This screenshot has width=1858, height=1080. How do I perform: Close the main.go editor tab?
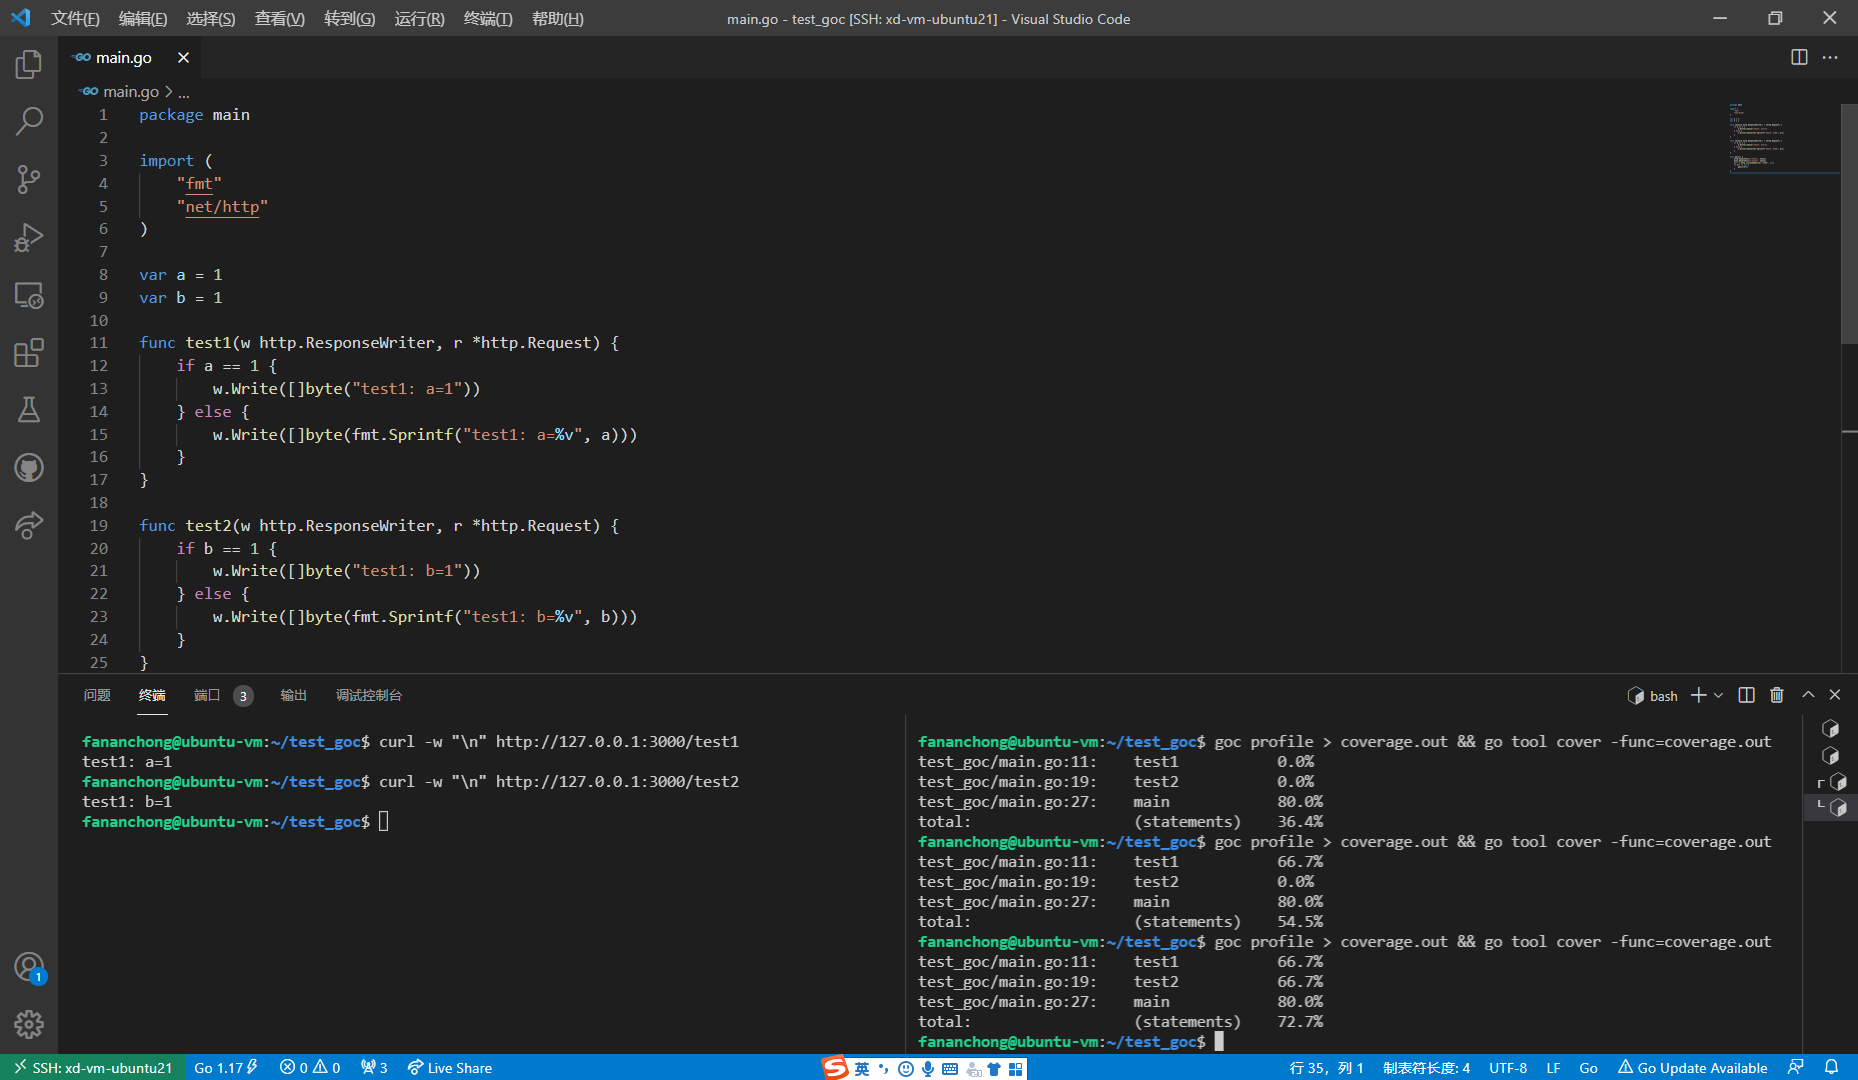[x=183, y=58]
